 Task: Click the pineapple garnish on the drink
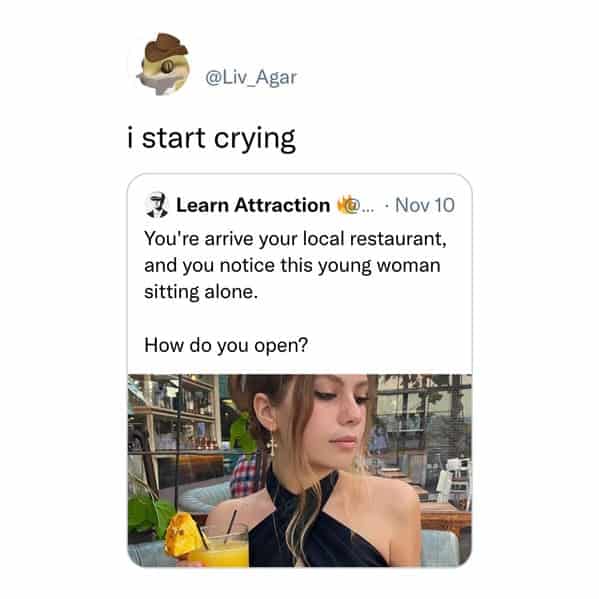tap(182, 535)
